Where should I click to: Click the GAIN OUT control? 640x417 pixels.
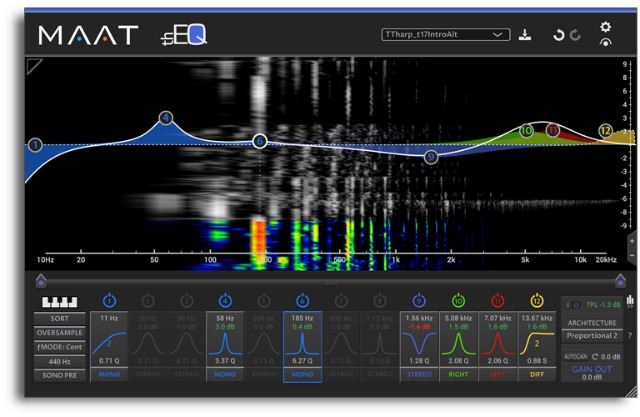click(x=592, y=373)
